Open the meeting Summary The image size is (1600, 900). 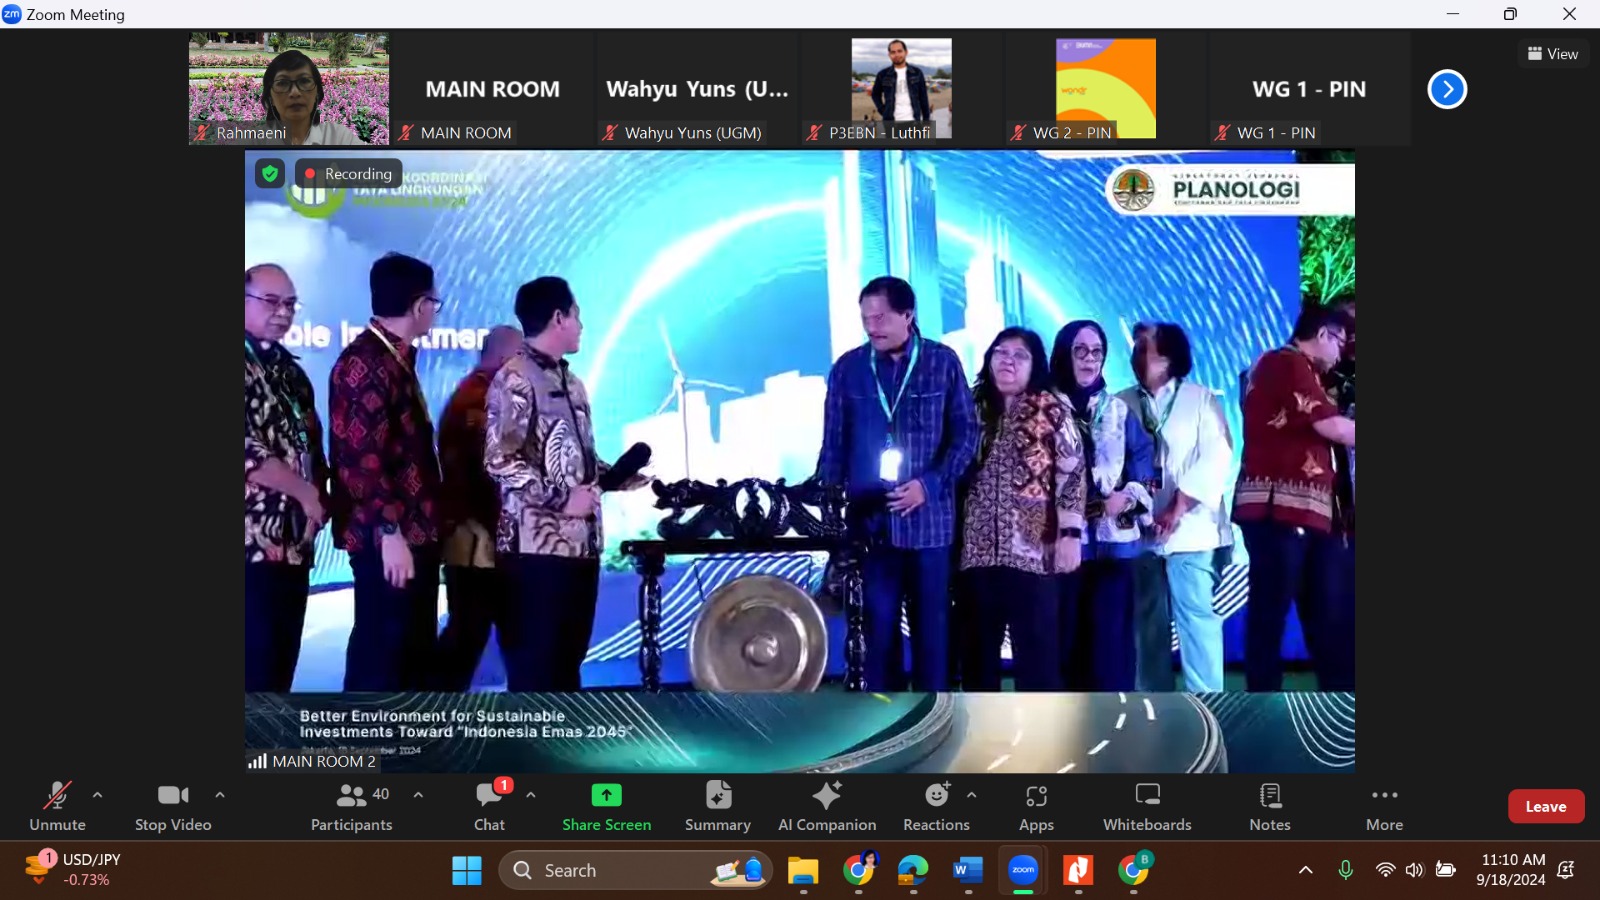point(717,806)
